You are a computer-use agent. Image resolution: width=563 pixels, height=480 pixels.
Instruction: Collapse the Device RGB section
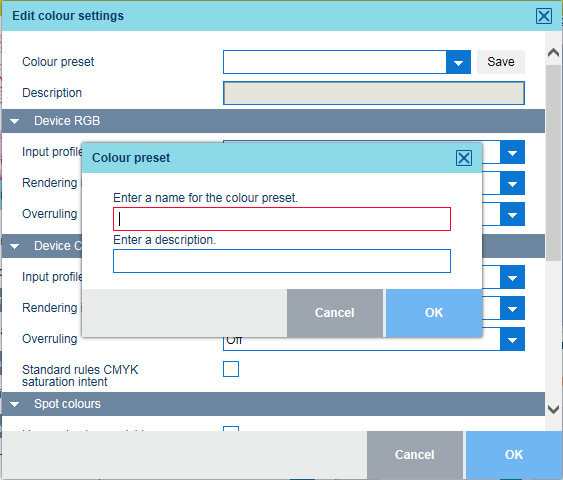coord(15,121)
